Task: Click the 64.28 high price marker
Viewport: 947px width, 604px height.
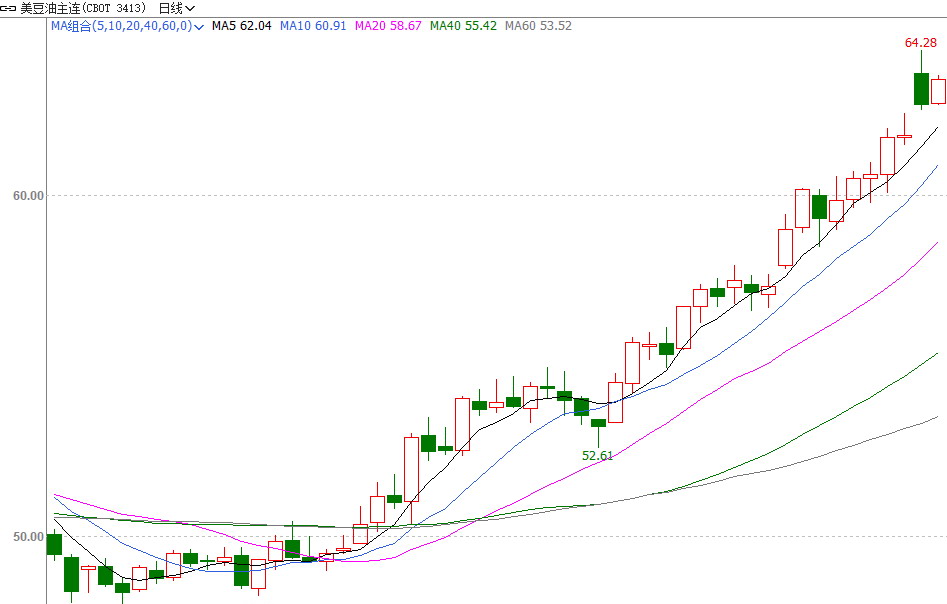Action: 920,43
